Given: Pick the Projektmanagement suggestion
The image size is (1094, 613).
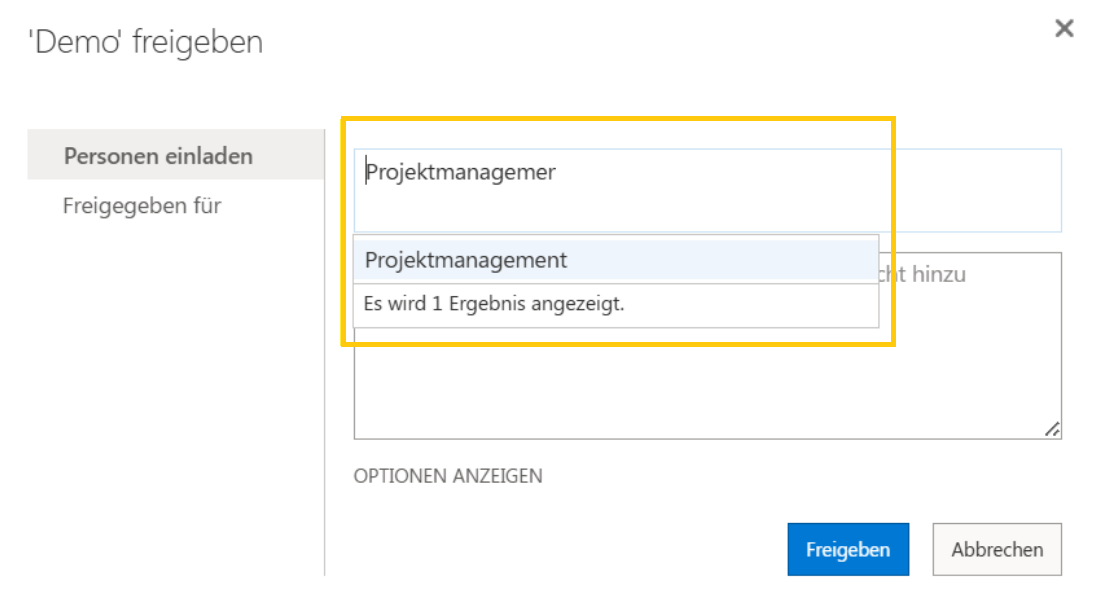Looking at the screenshot, I should pos(466,261).
